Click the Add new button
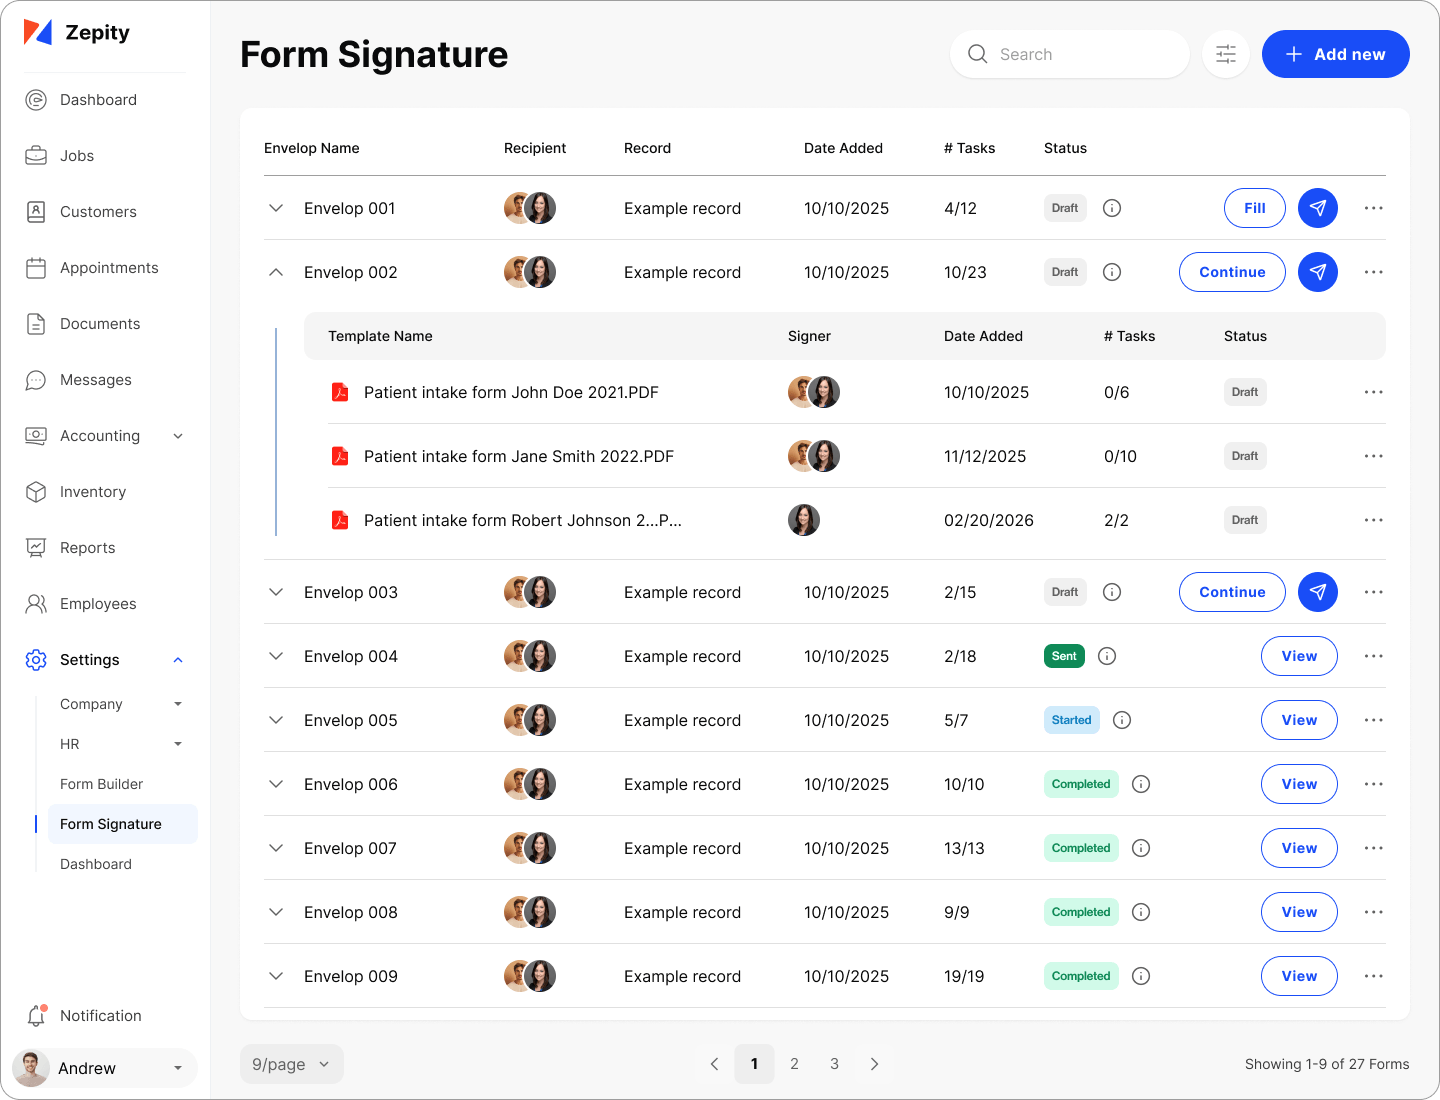This screenshot has height=1100, width=1440. [1335, 54]
